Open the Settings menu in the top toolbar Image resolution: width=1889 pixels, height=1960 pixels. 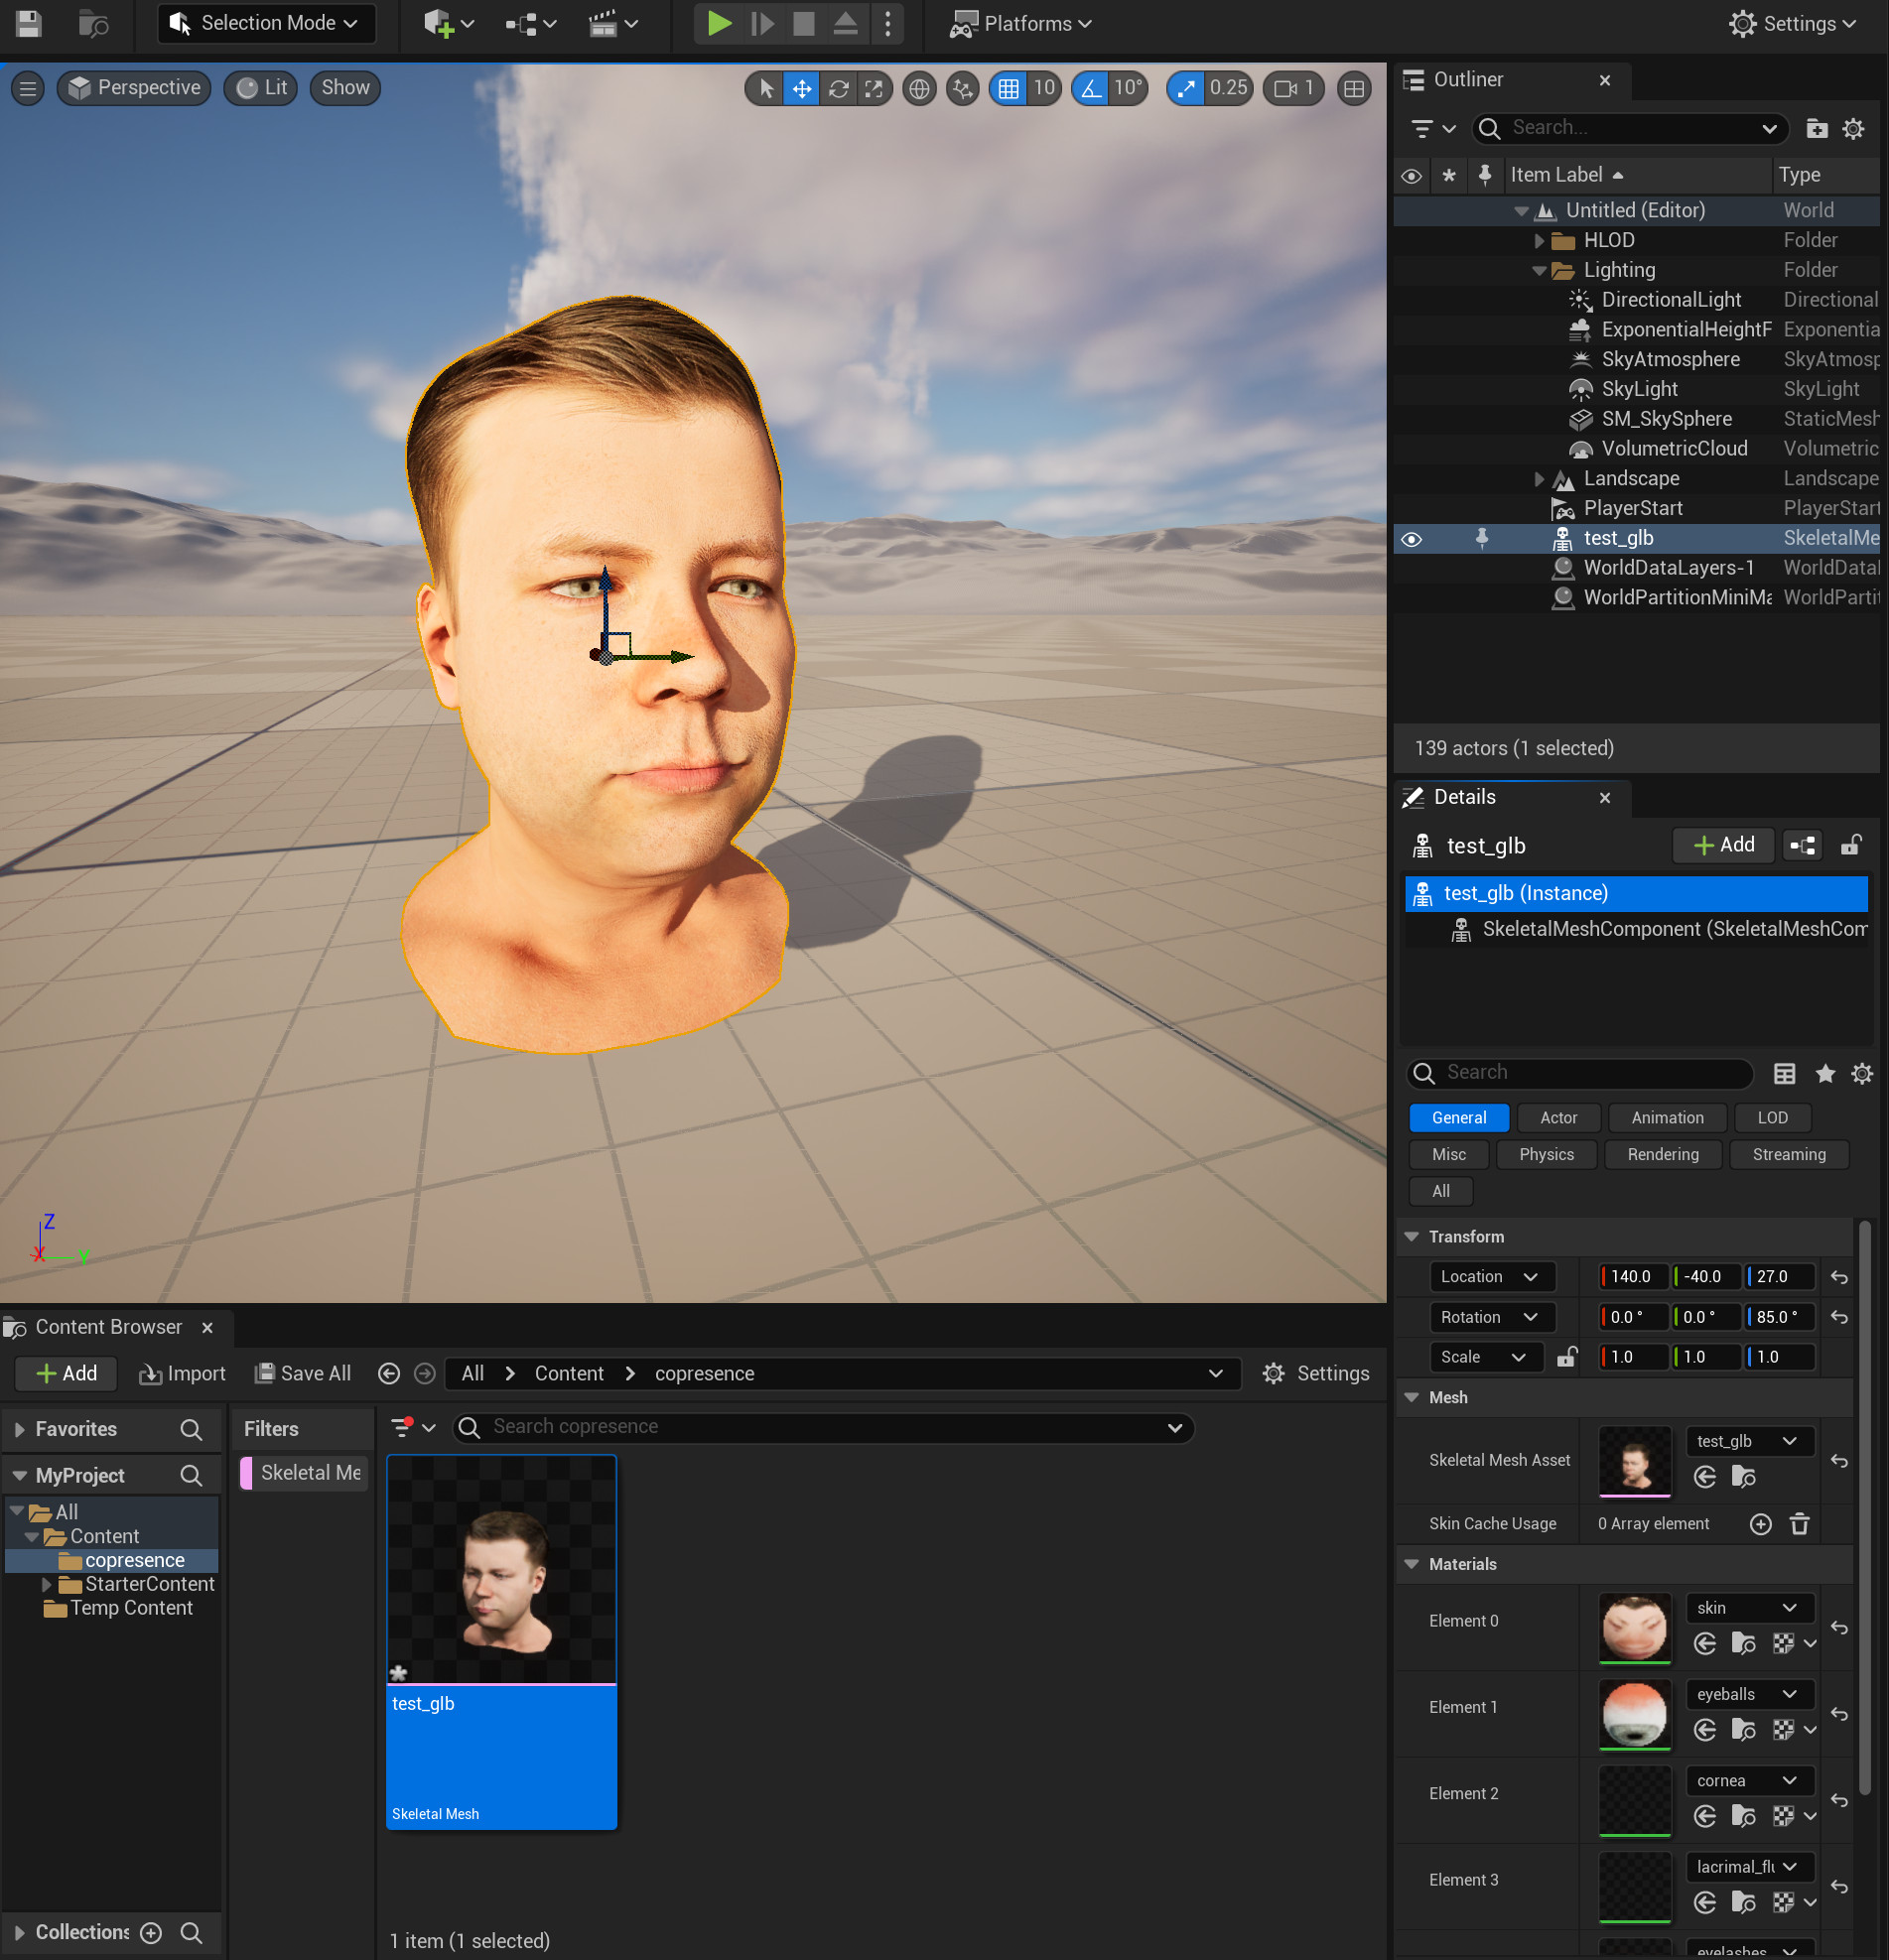tap(1792, 23)
